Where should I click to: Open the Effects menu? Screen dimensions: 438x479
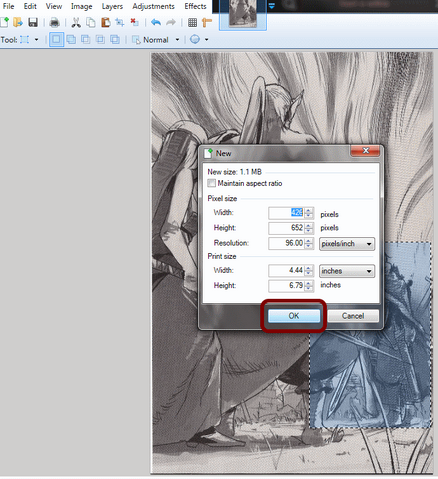(x=195, y=6)
